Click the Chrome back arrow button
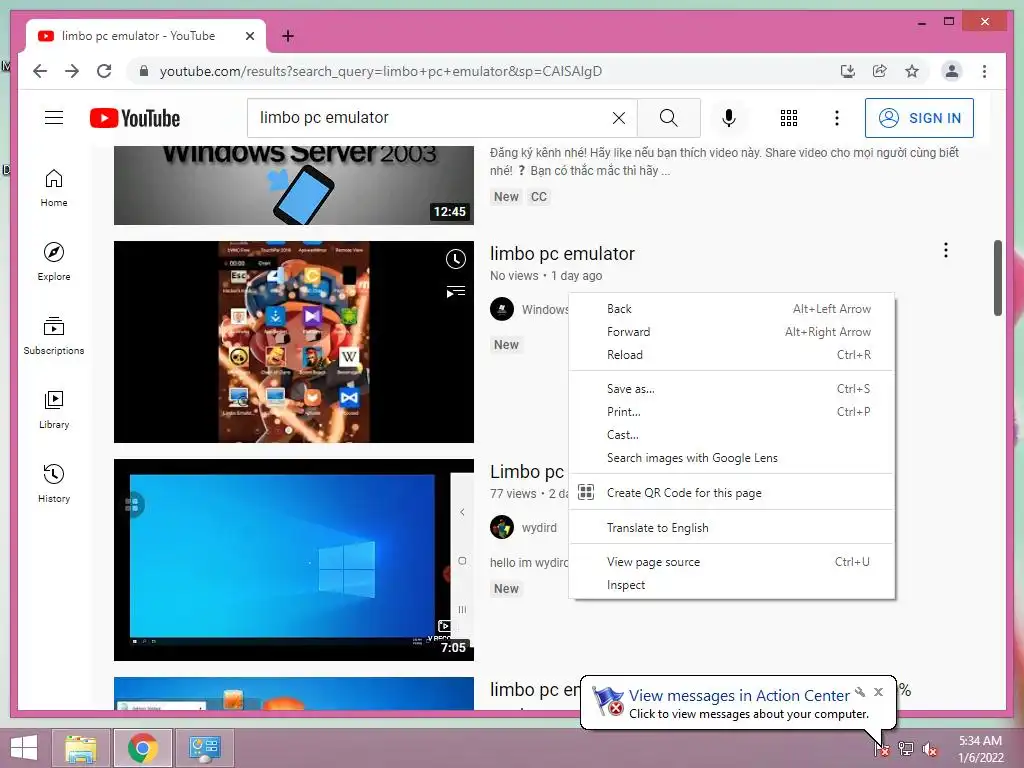 [40, 71]
